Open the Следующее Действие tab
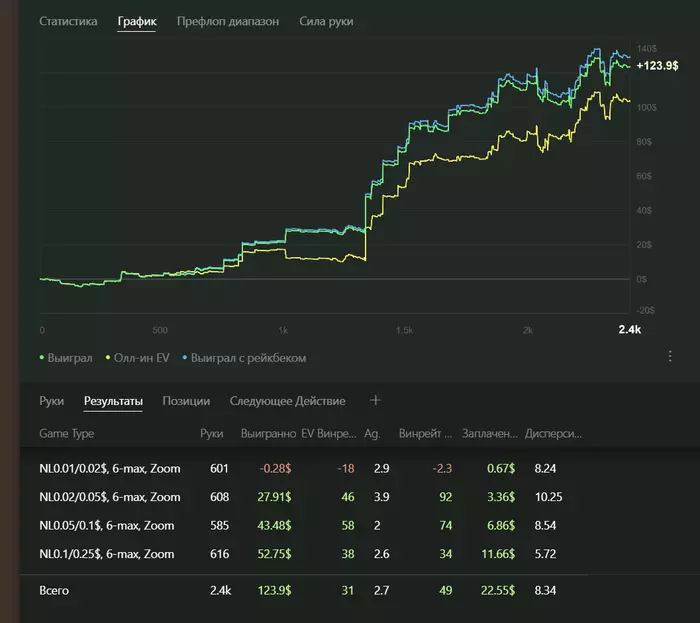The width and height of the screenshot is (700, 623). coord(287,401)
